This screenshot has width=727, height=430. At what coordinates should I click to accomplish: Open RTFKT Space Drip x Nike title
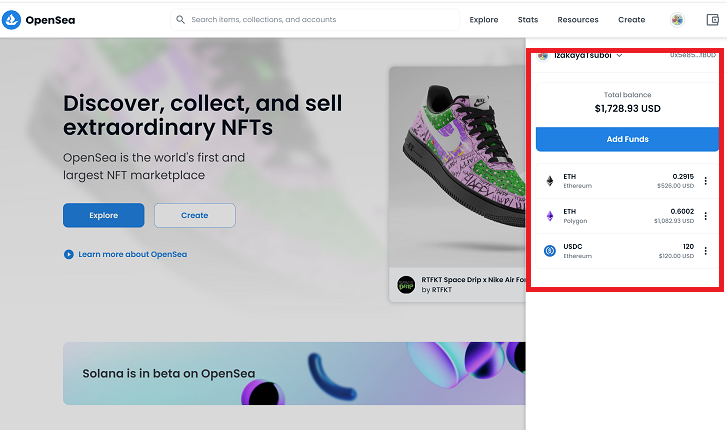[473, 280]
